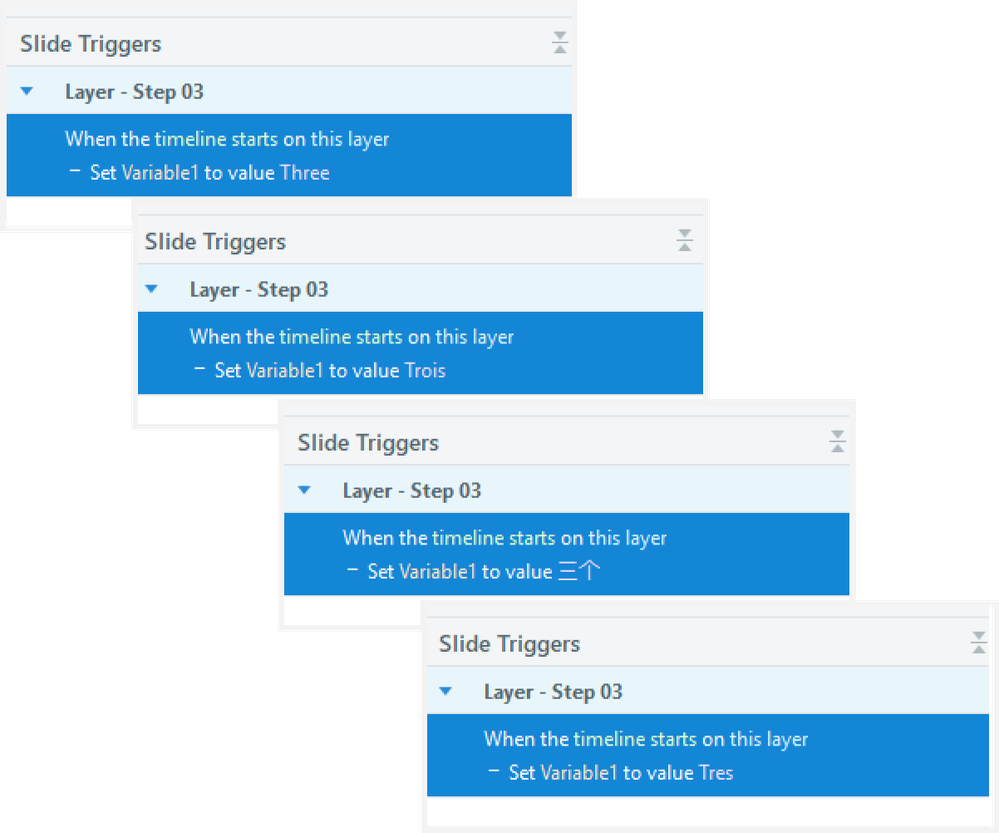Collapse Layer - Step 03 above Three trigger

[x=27, y=91]
